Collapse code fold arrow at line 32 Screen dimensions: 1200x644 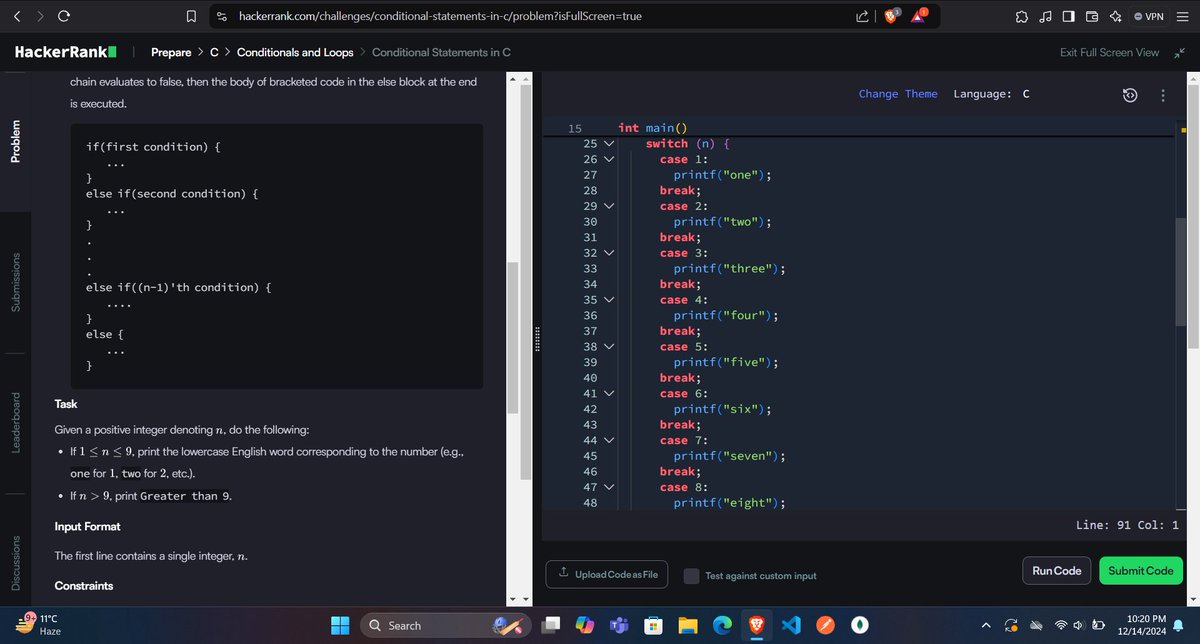click(607, 253)
